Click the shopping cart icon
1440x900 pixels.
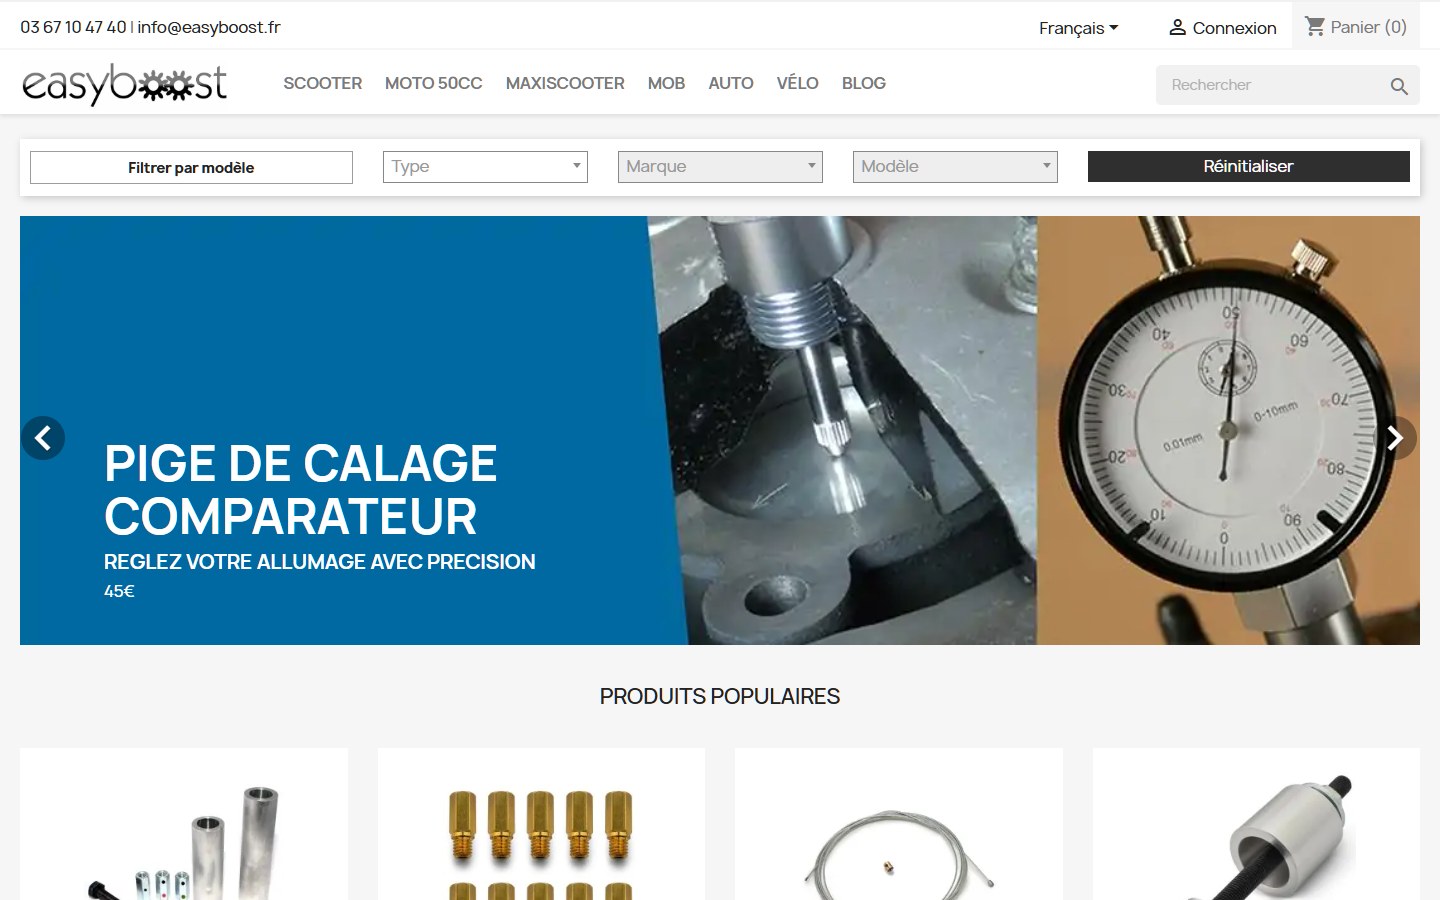coord(1314,26)
